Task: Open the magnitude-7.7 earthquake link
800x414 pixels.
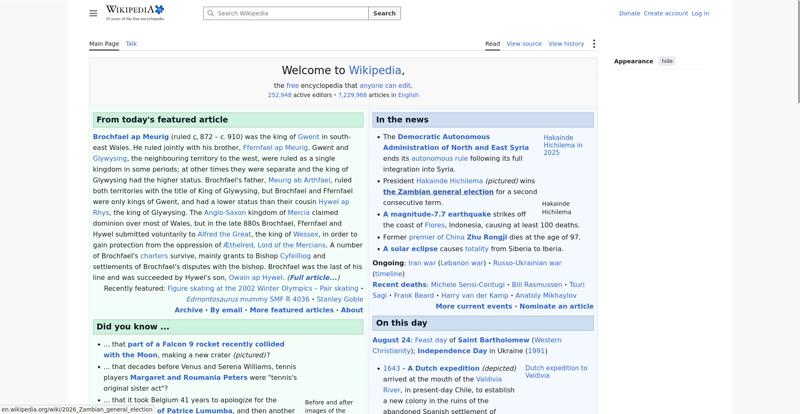Action: point(437,214)
